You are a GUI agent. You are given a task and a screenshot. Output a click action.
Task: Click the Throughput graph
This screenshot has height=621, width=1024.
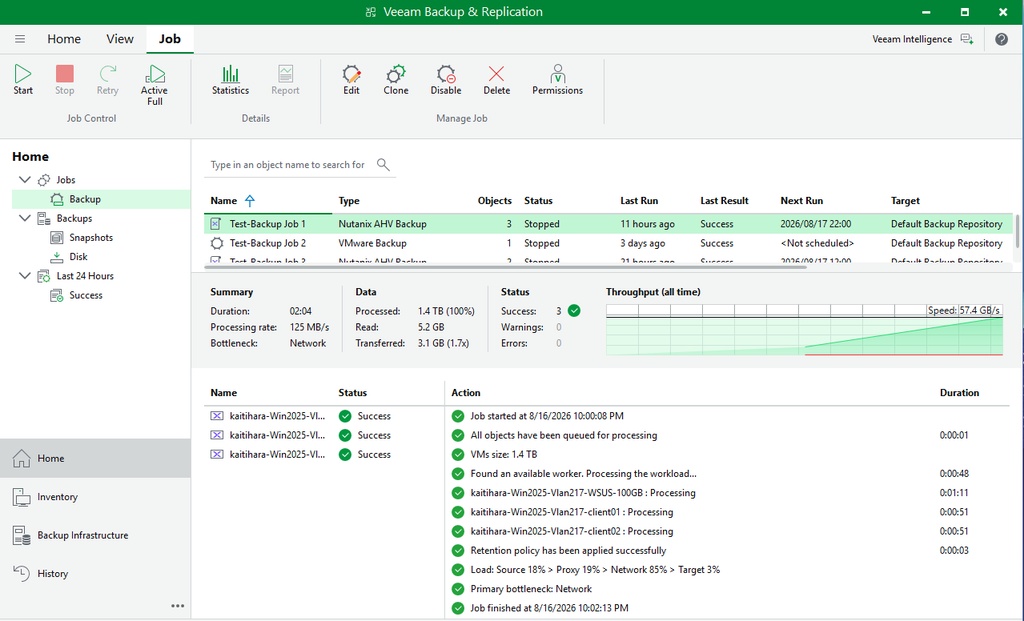(x=804, y=330)
